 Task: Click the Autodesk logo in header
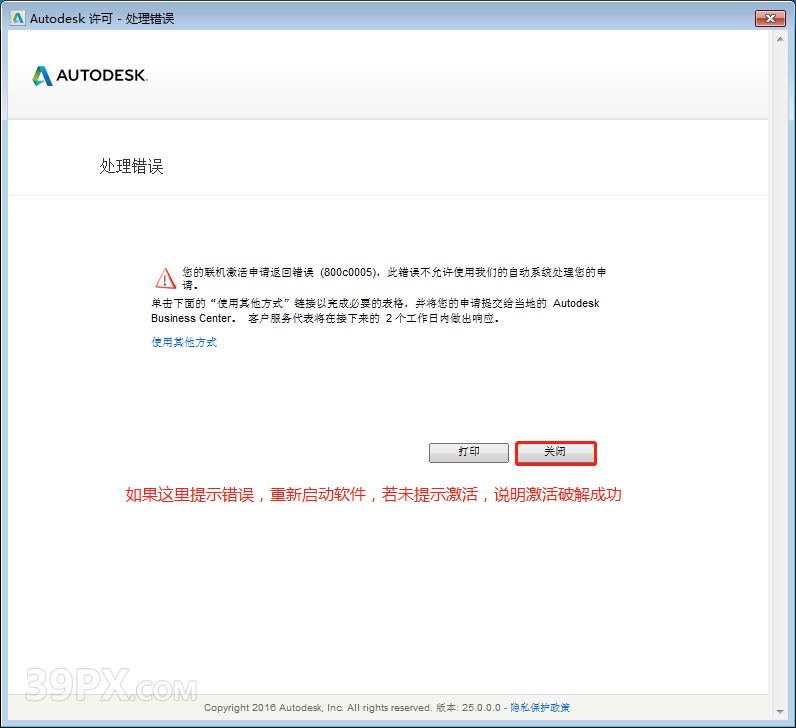90,76
